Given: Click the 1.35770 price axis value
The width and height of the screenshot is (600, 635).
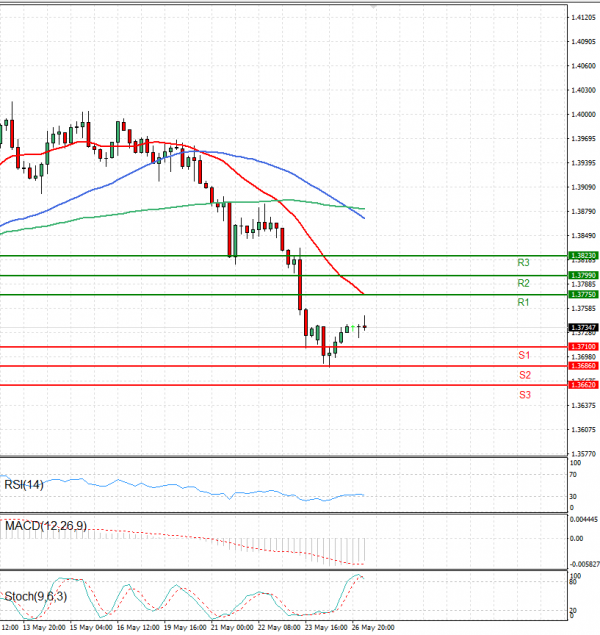Looking at the screenshot, I should click(x=583, y=454).
